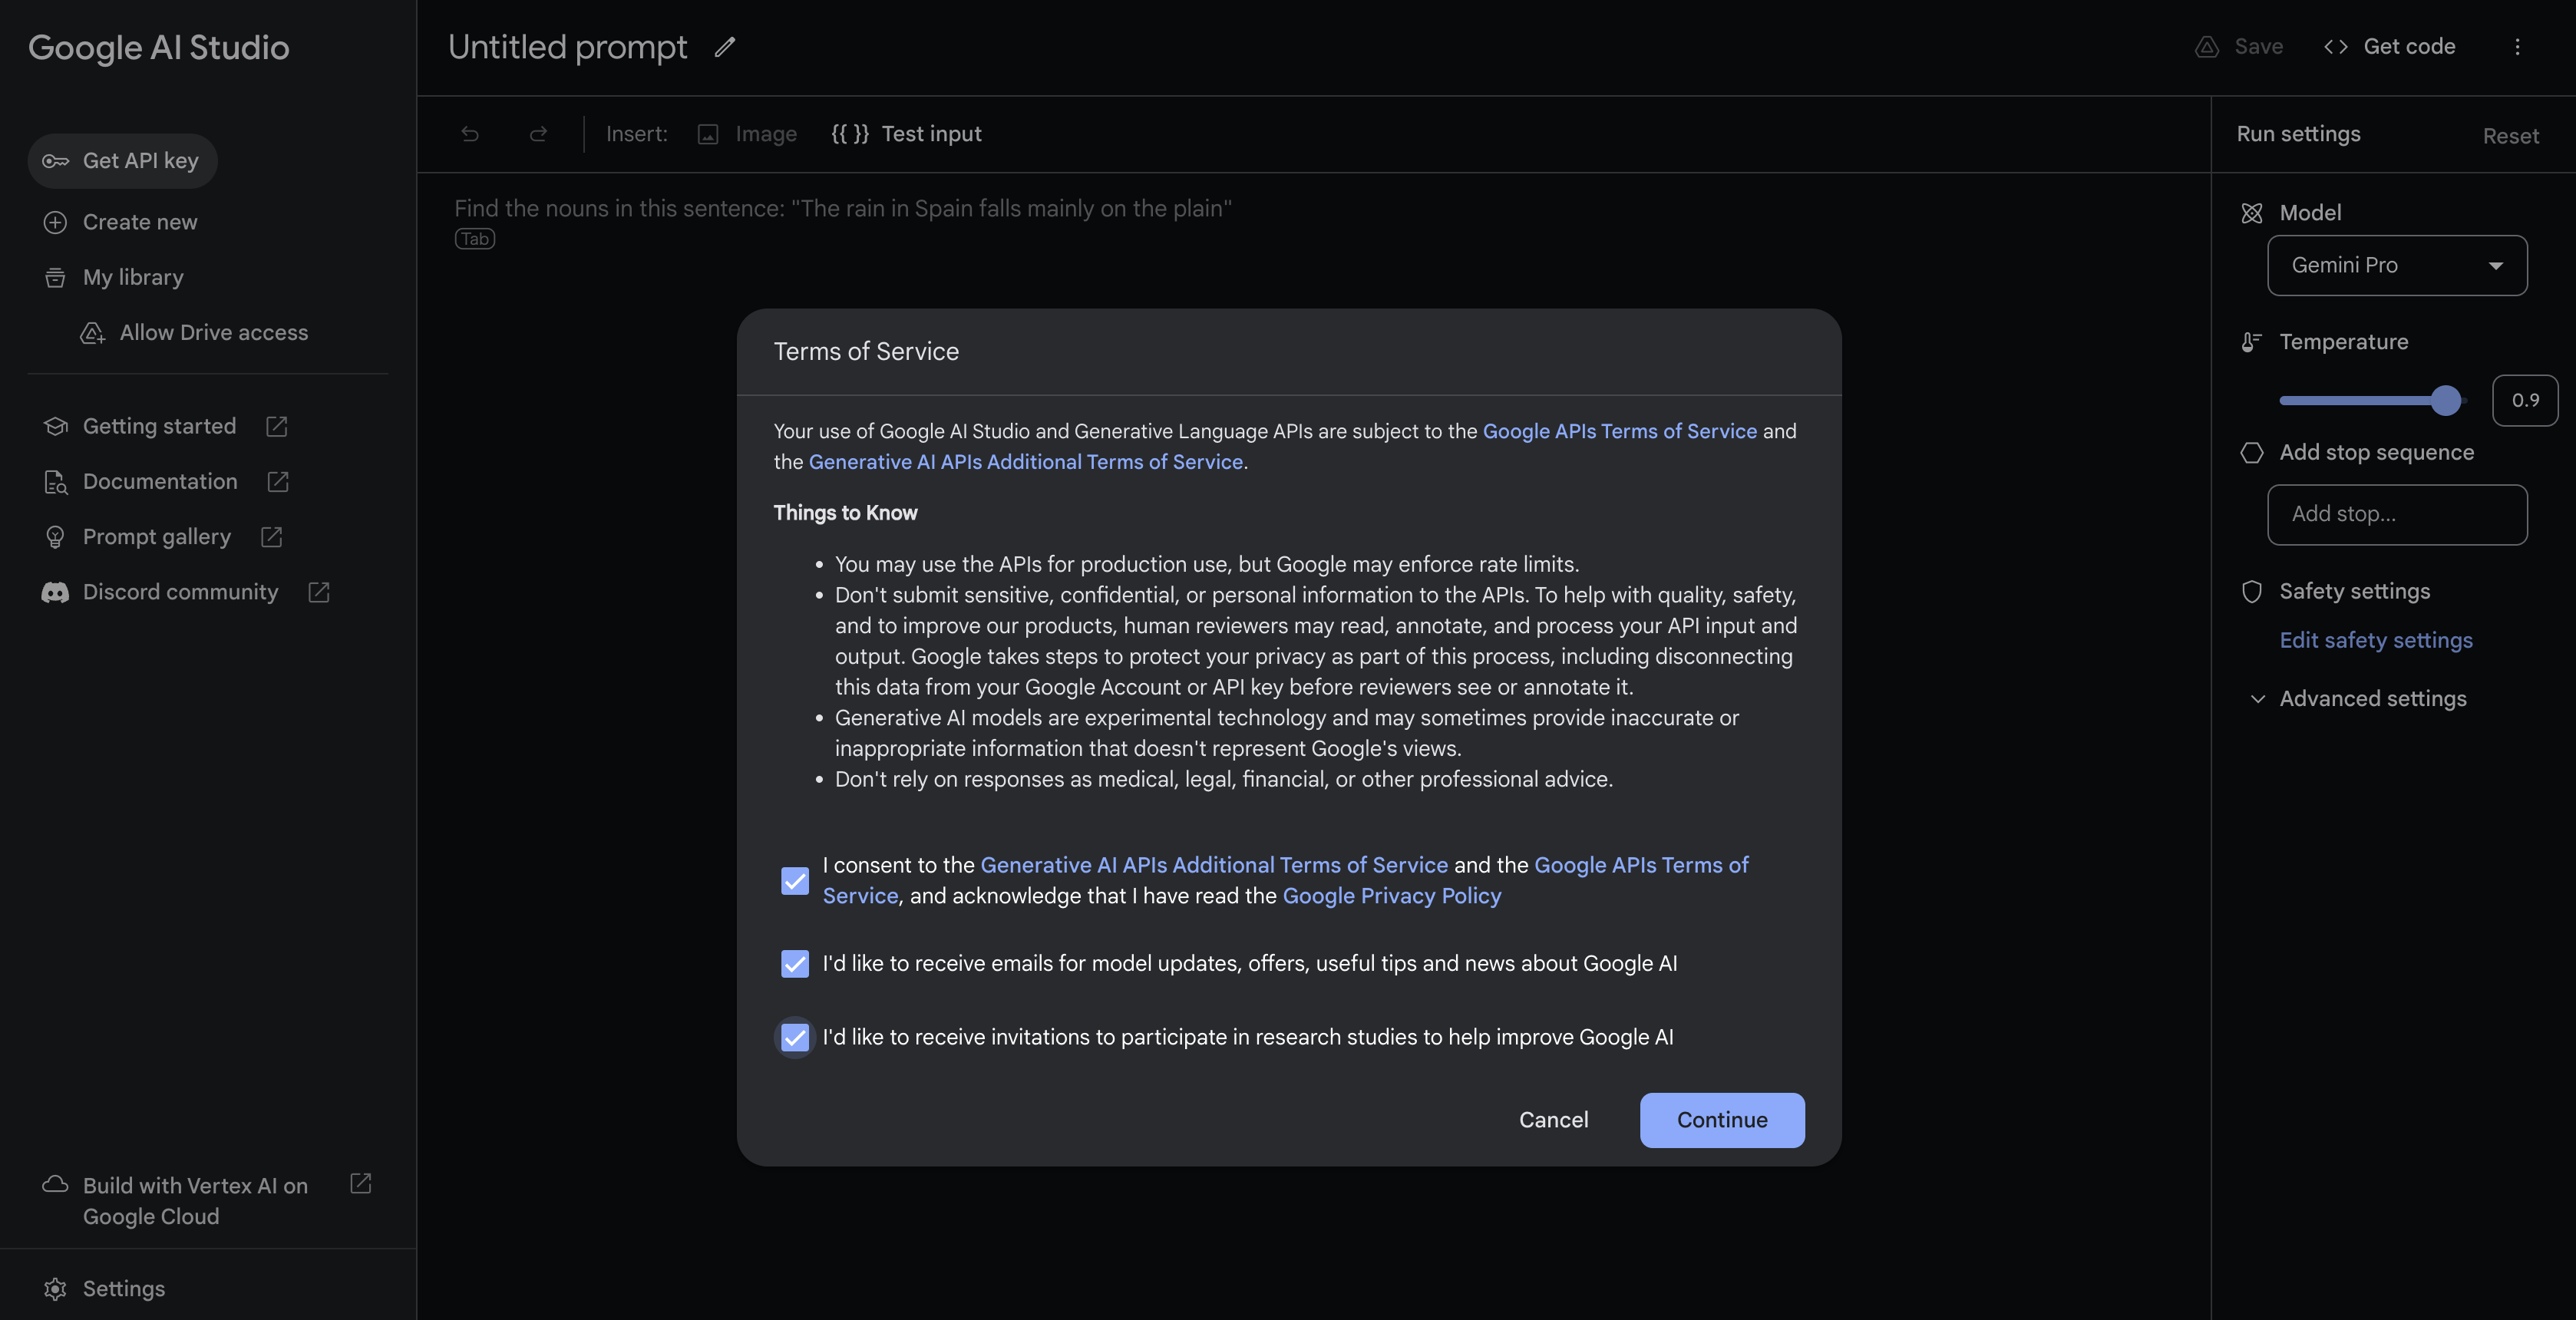Click the Allow Drive access icon
This screenshot has height=1320, width=2576.
point(93,333)
